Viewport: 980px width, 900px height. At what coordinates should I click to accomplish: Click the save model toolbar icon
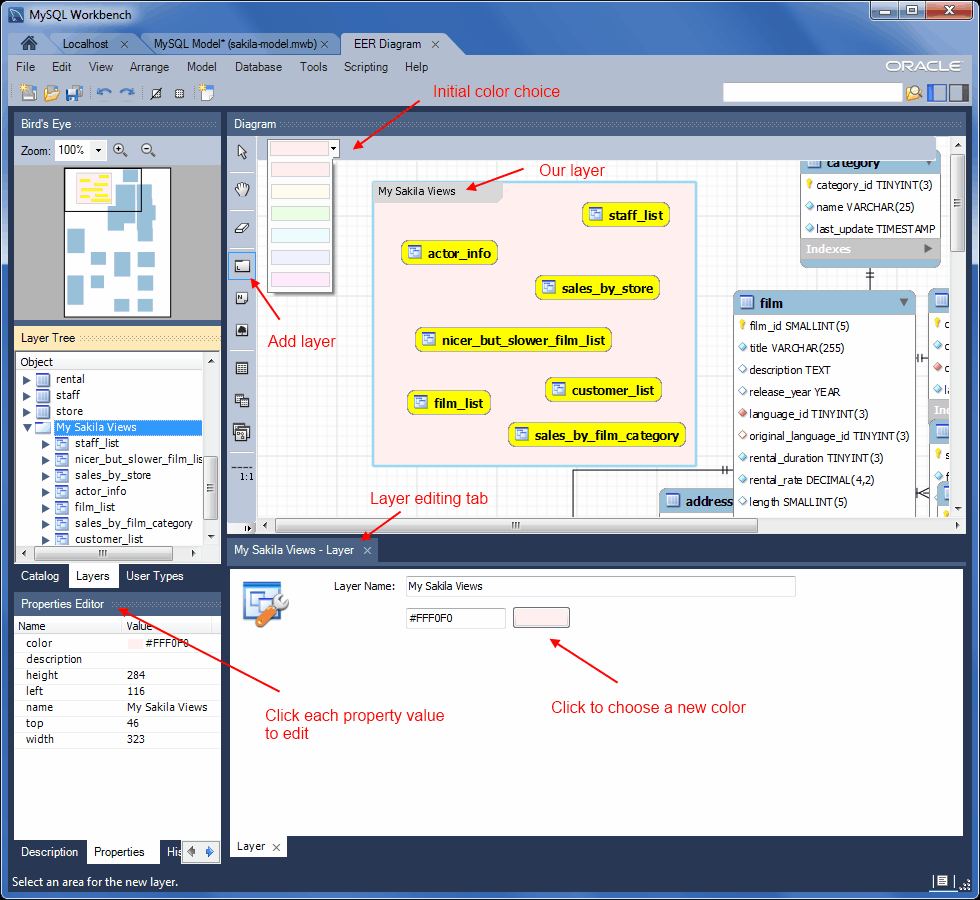(74, 93)
